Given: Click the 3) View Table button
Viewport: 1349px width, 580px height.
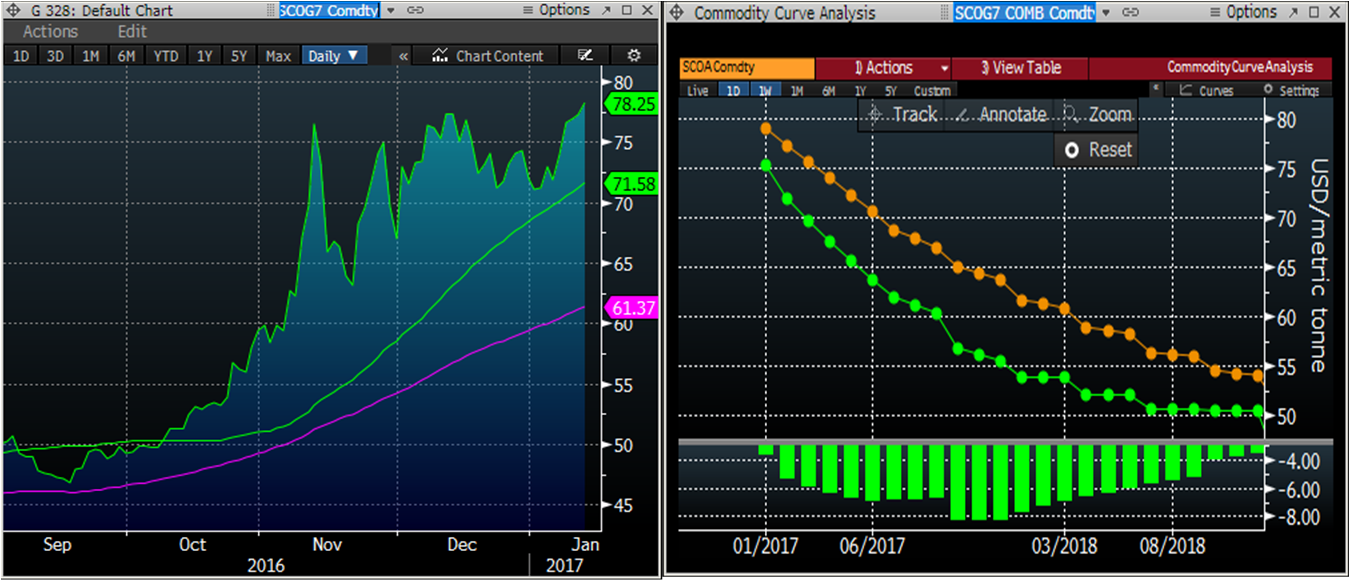Looking at the screenshot, I should point(1019,68).
